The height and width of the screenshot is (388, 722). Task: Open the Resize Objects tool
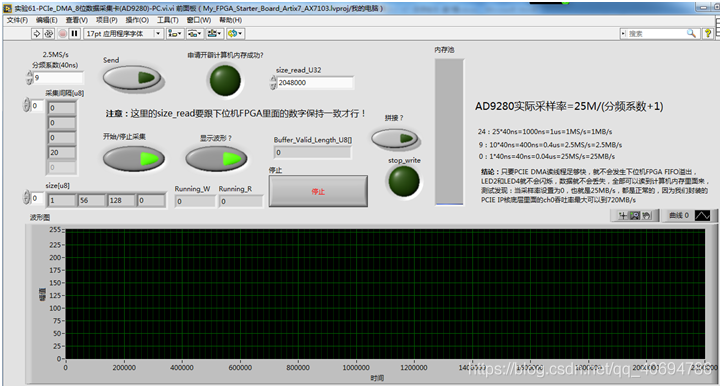pyautogui.click(x=214, y=34)
